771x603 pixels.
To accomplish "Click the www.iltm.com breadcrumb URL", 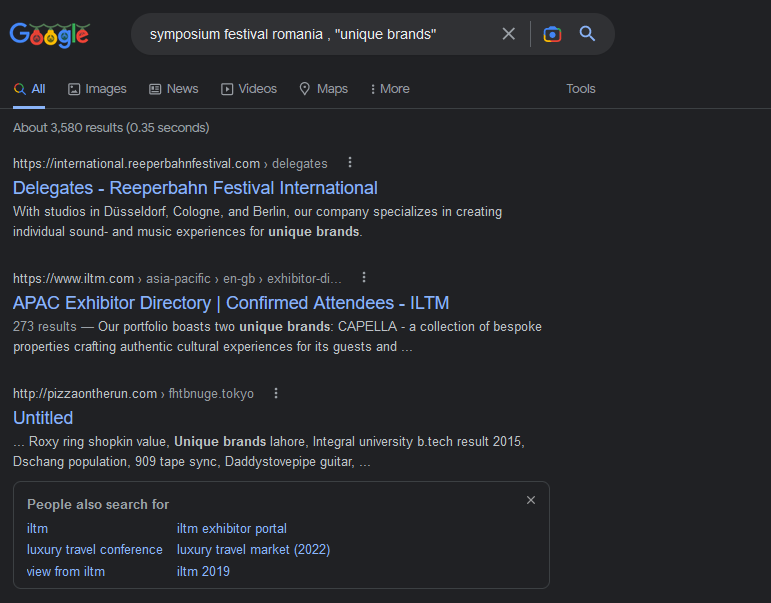I will 177,279.
